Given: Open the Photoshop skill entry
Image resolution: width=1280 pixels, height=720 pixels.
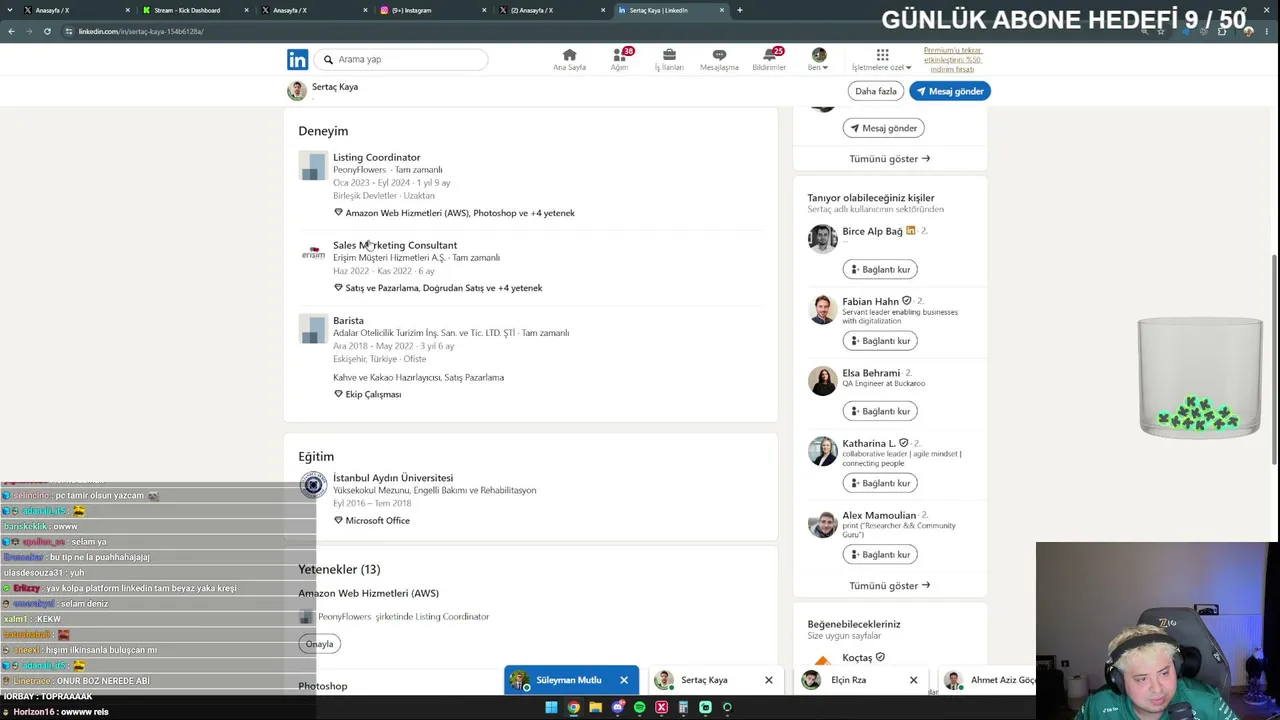Looking at the screenshot, I should (322, 686).
